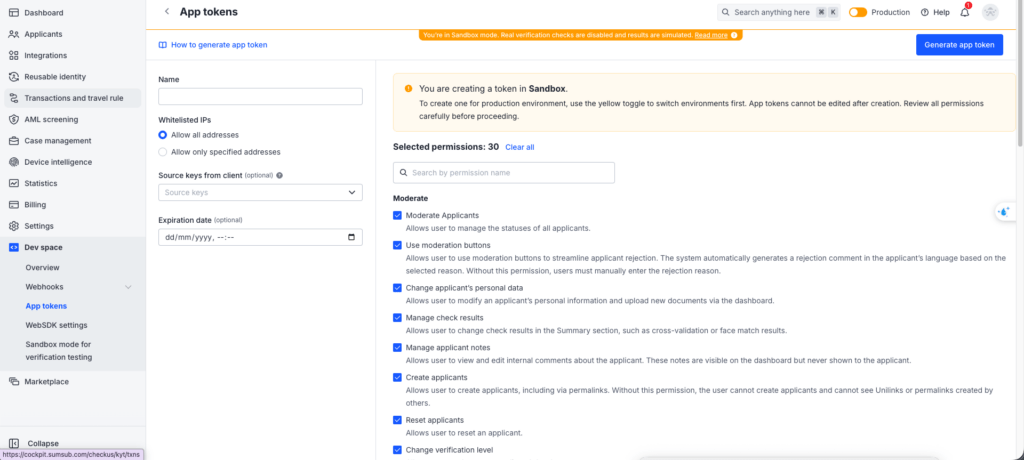This screenshot has height=460, width=1024.
Task: Open the Dashboard icon in sidebar
Action: (14, 13)
